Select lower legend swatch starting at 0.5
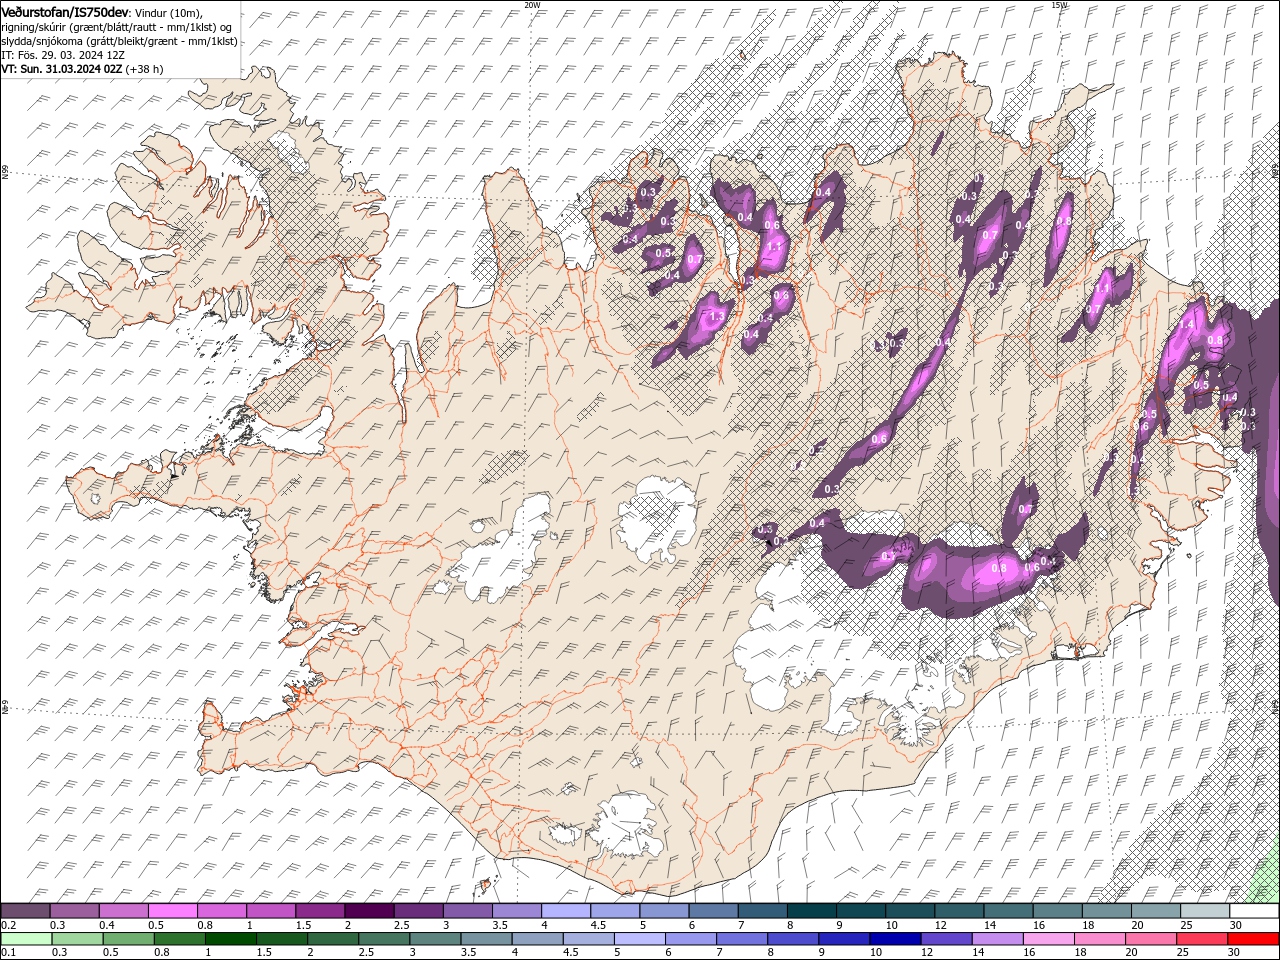This screenshot has width=1280, height=960. pyautogui.click(x=128, y=939)
